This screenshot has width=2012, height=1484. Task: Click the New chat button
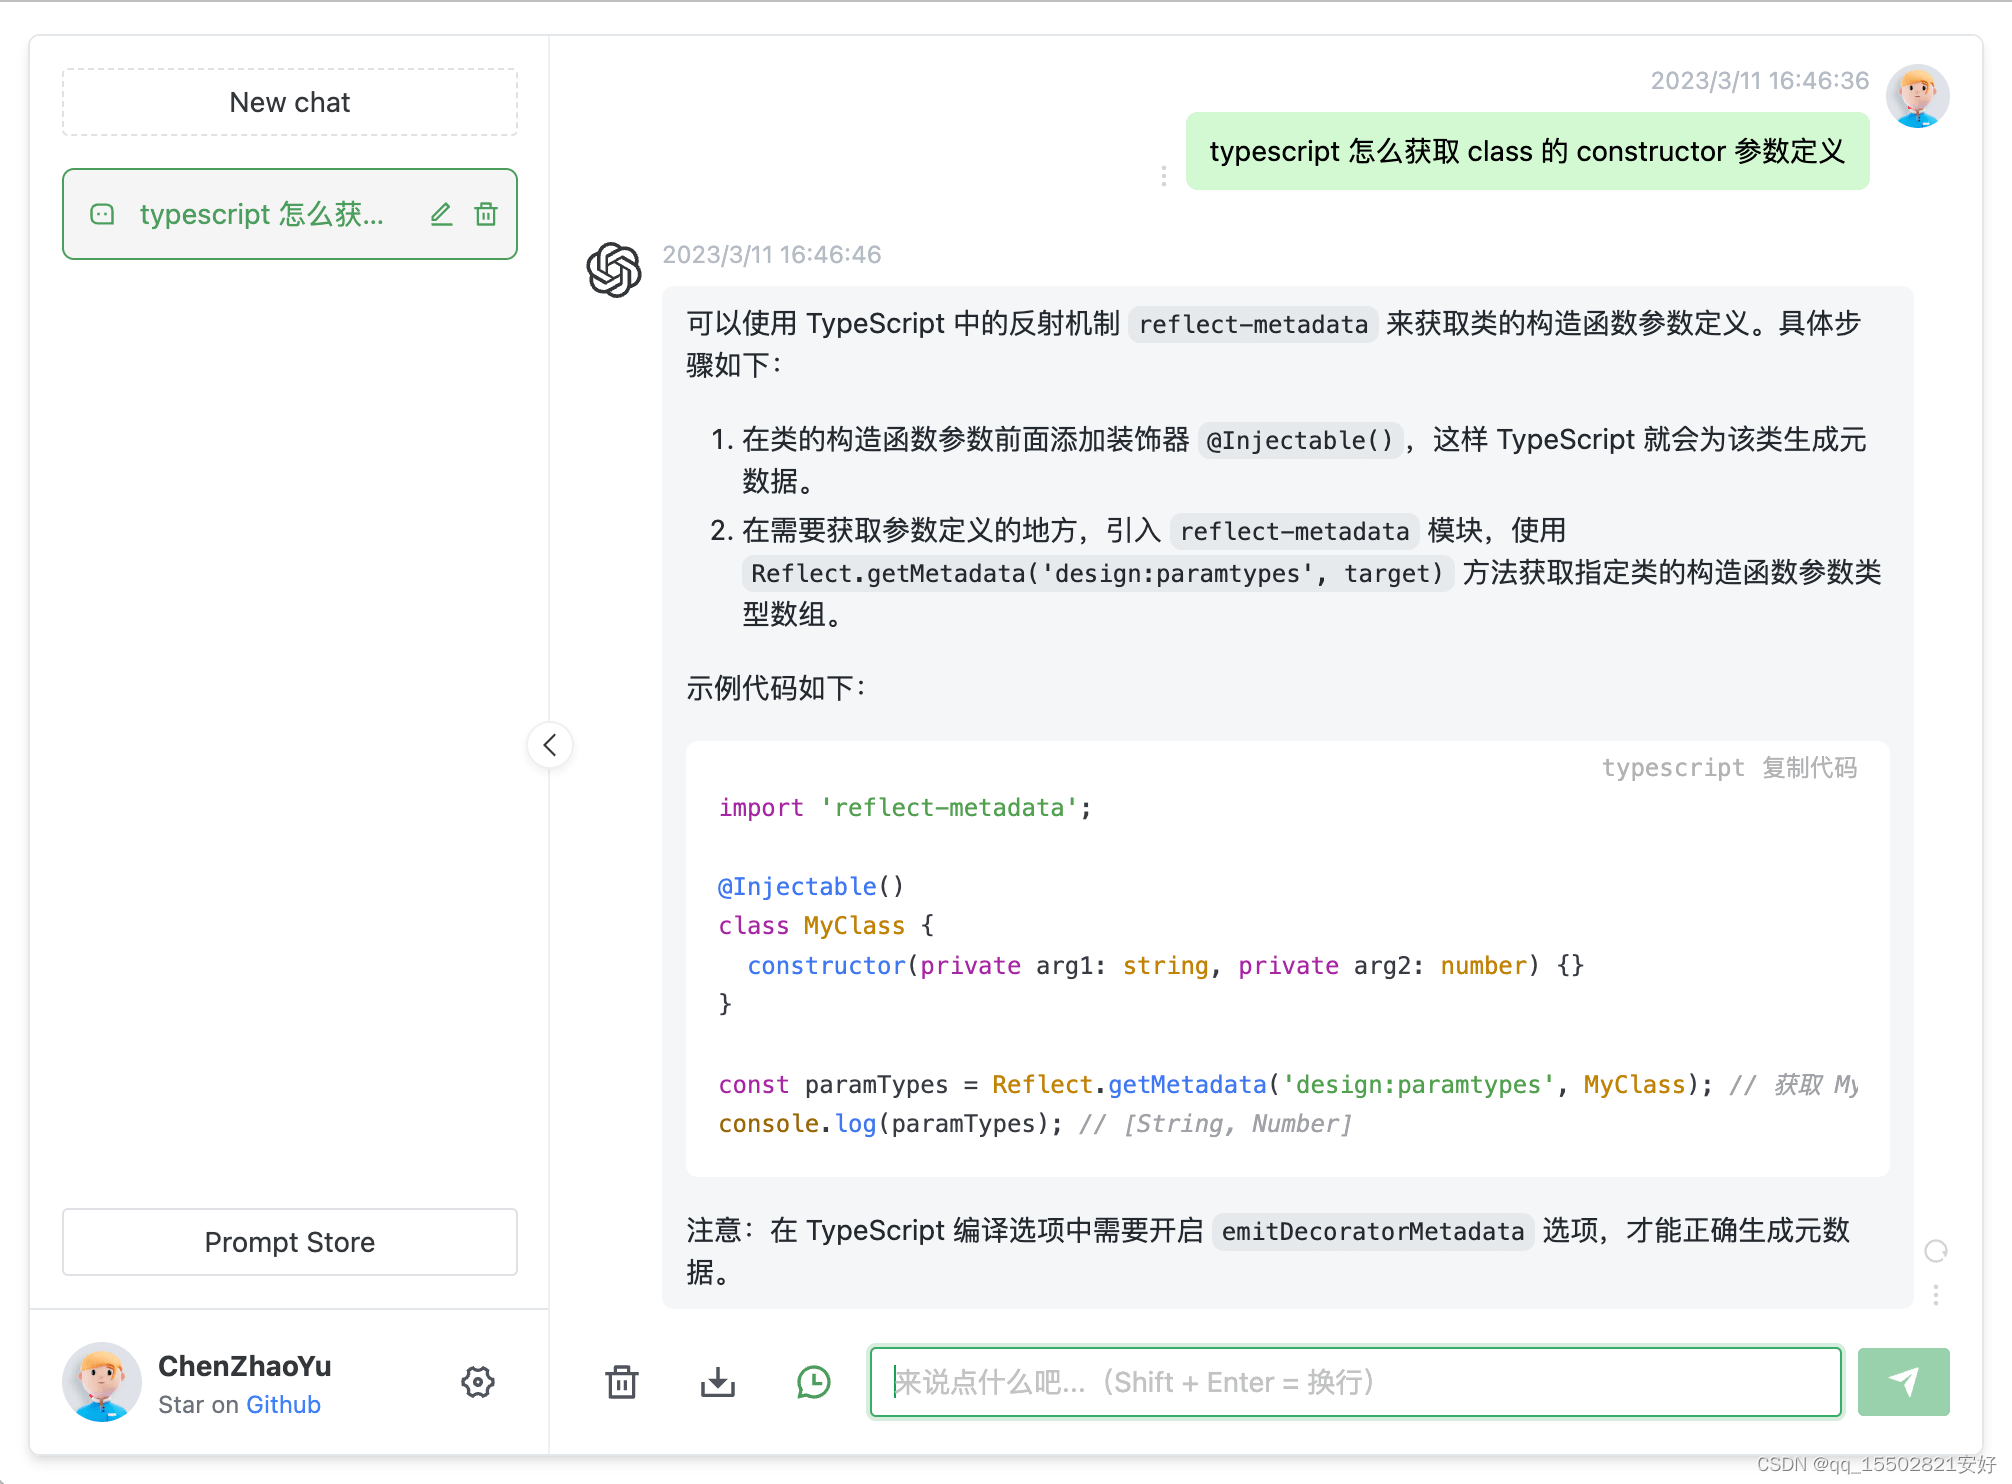click(x=286, y=102)
